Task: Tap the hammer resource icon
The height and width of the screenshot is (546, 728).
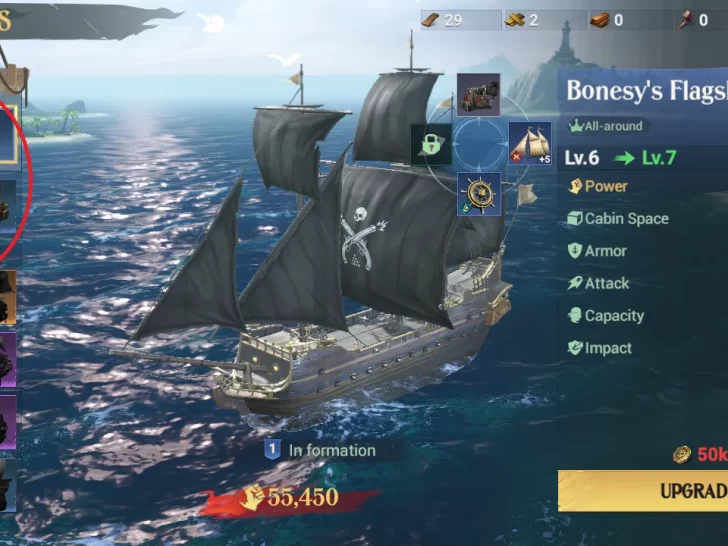Action: click(x=685, y=20)
